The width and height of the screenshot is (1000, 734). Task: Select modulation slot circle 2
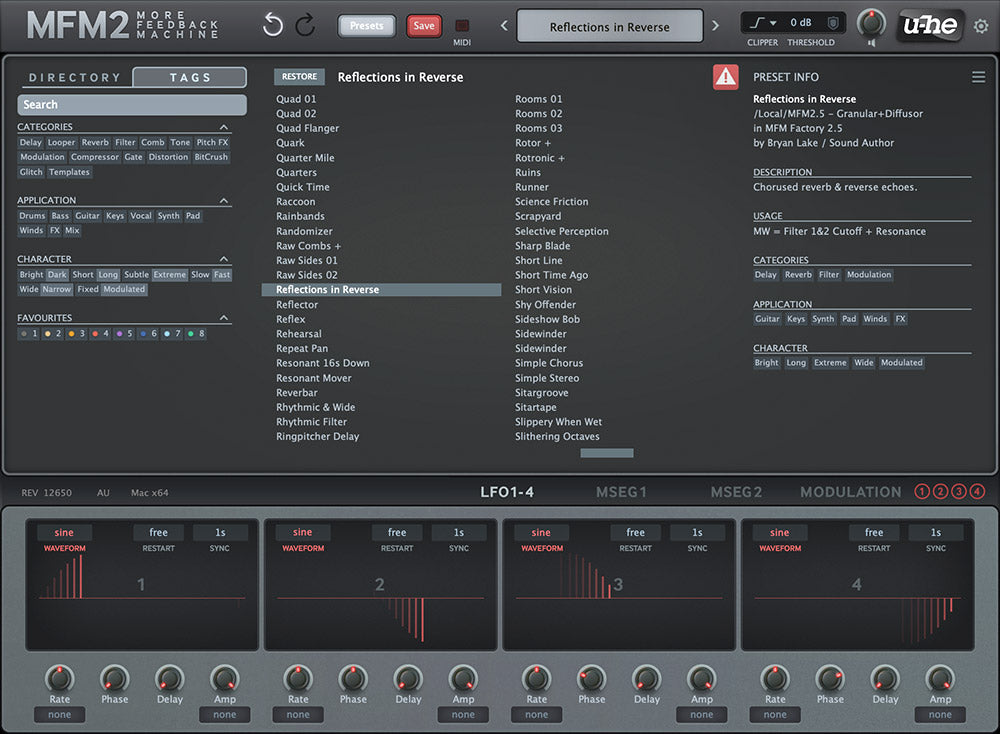tap(941, 492)
